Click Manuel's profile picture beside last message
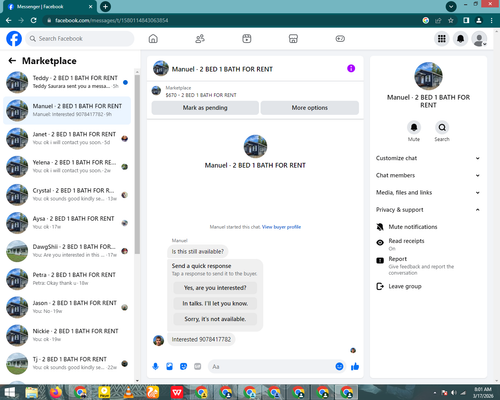 click(x=158, y=340)
